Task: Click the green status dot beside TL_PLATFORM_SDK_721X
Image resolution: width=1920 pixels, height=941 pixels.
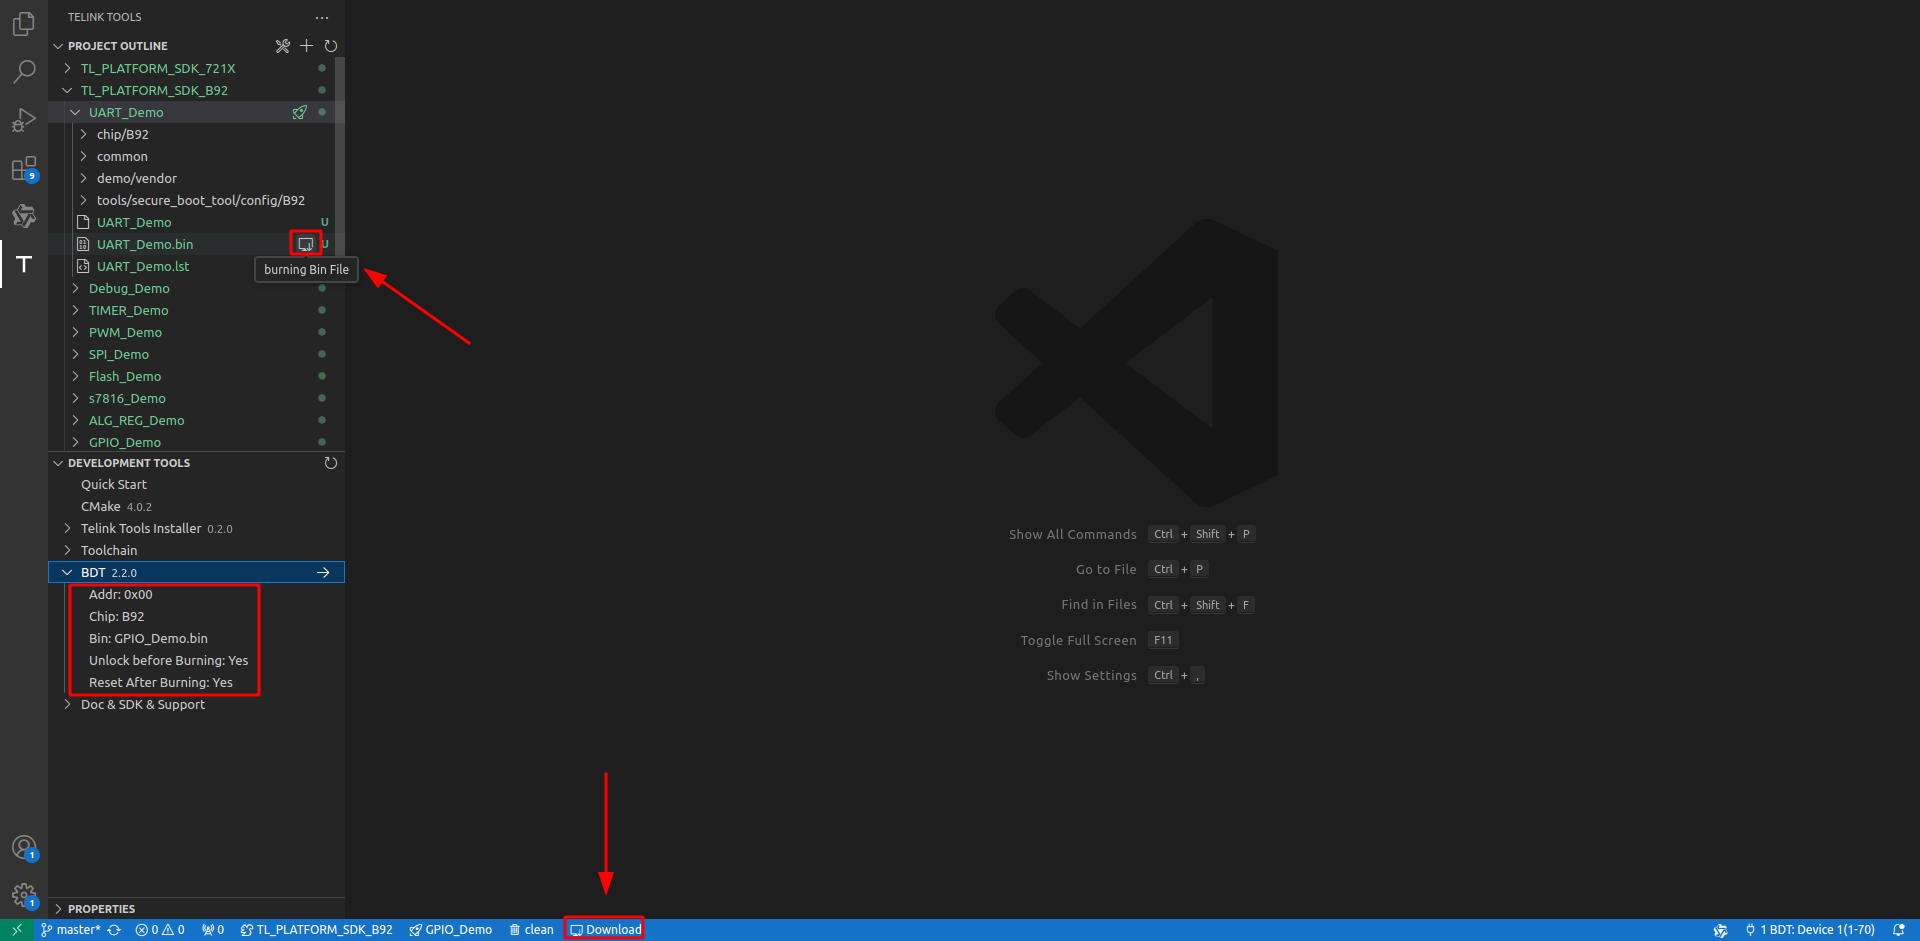Action: point(321,68)
